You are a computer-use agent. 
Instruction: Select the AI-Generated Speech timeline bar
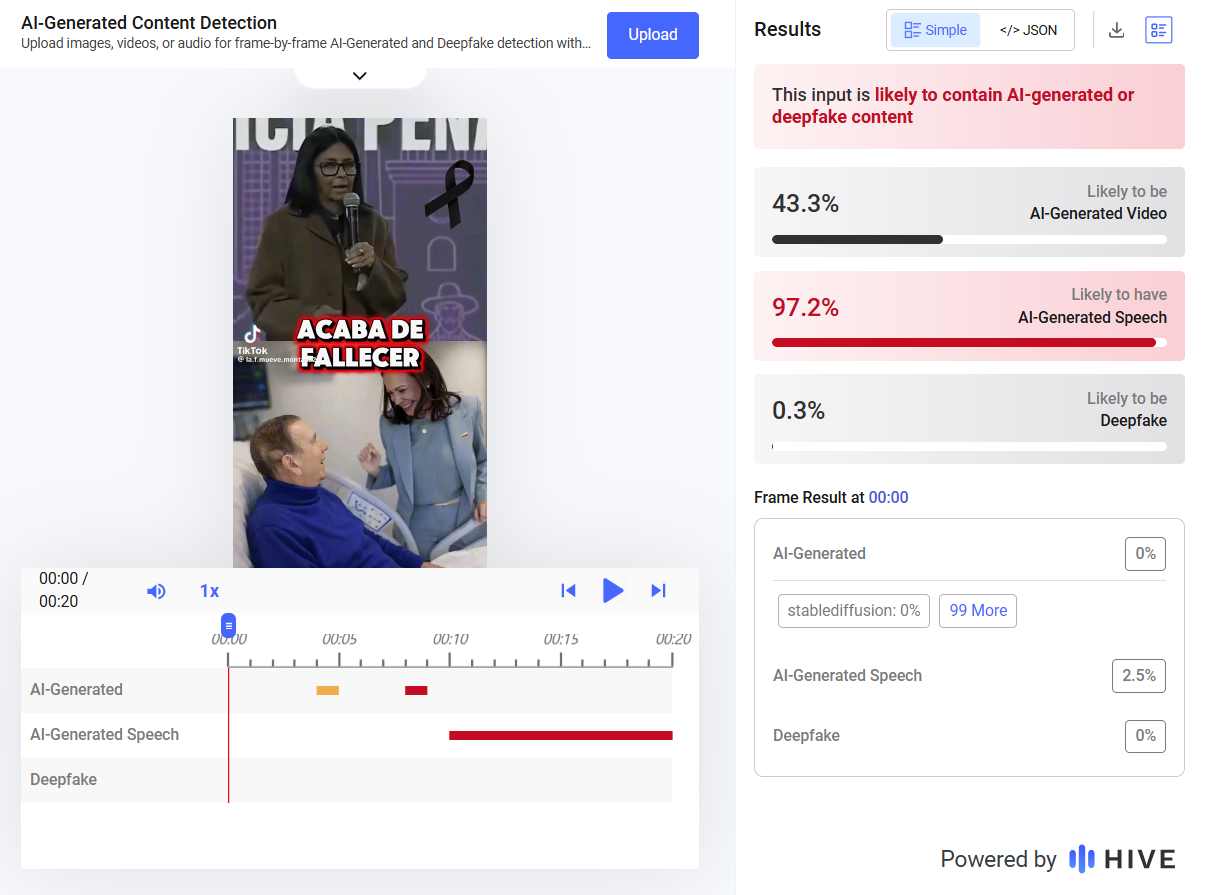point(561,735)
